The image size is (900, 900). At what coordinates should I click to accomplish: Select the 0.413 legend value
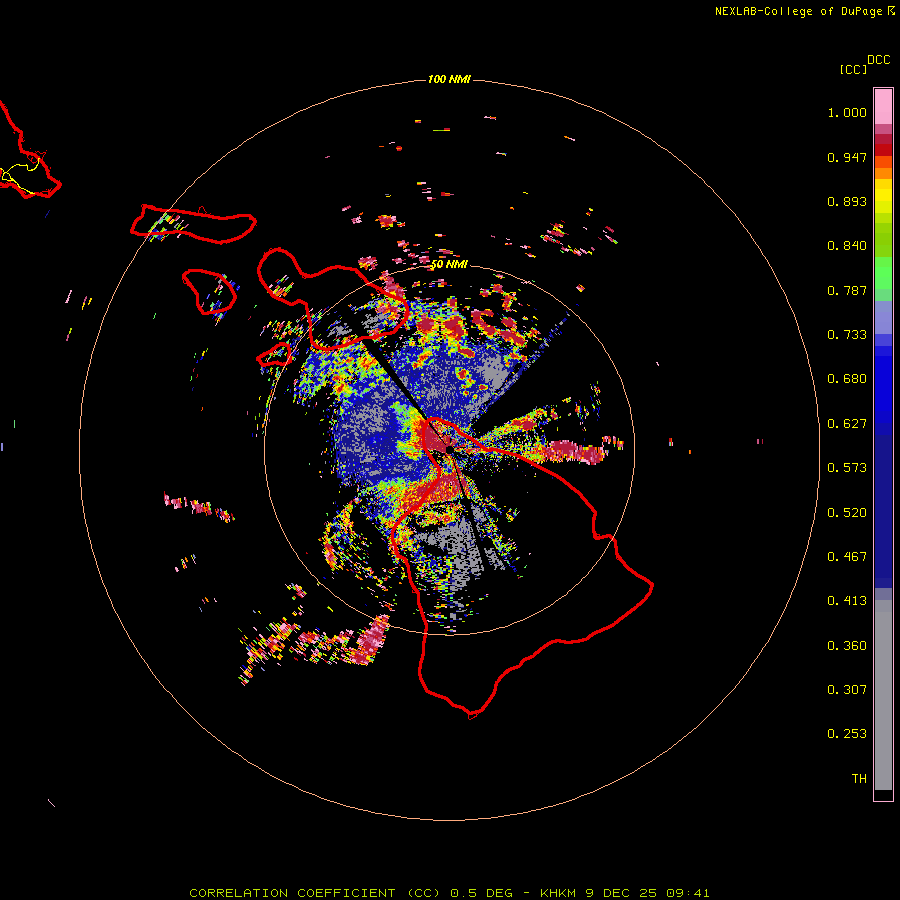coord(847,601)
